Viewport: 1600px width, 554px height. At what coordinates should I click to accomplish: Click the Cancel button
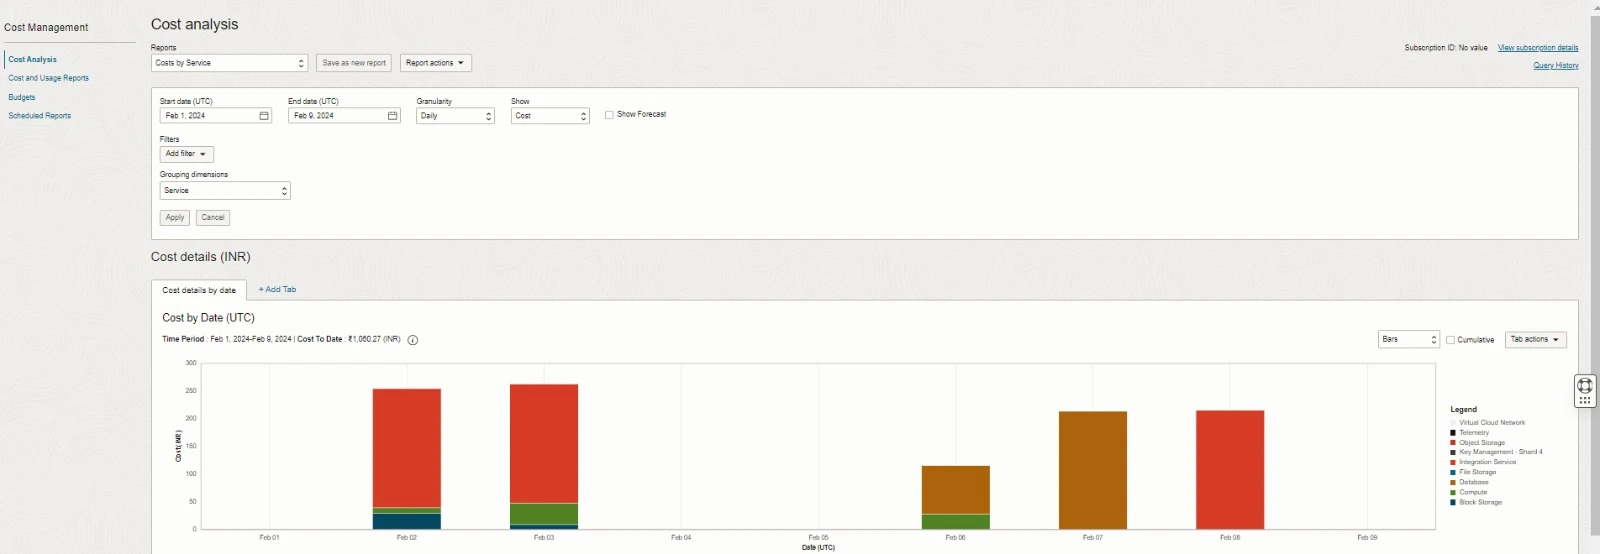(x=213, y=218)
